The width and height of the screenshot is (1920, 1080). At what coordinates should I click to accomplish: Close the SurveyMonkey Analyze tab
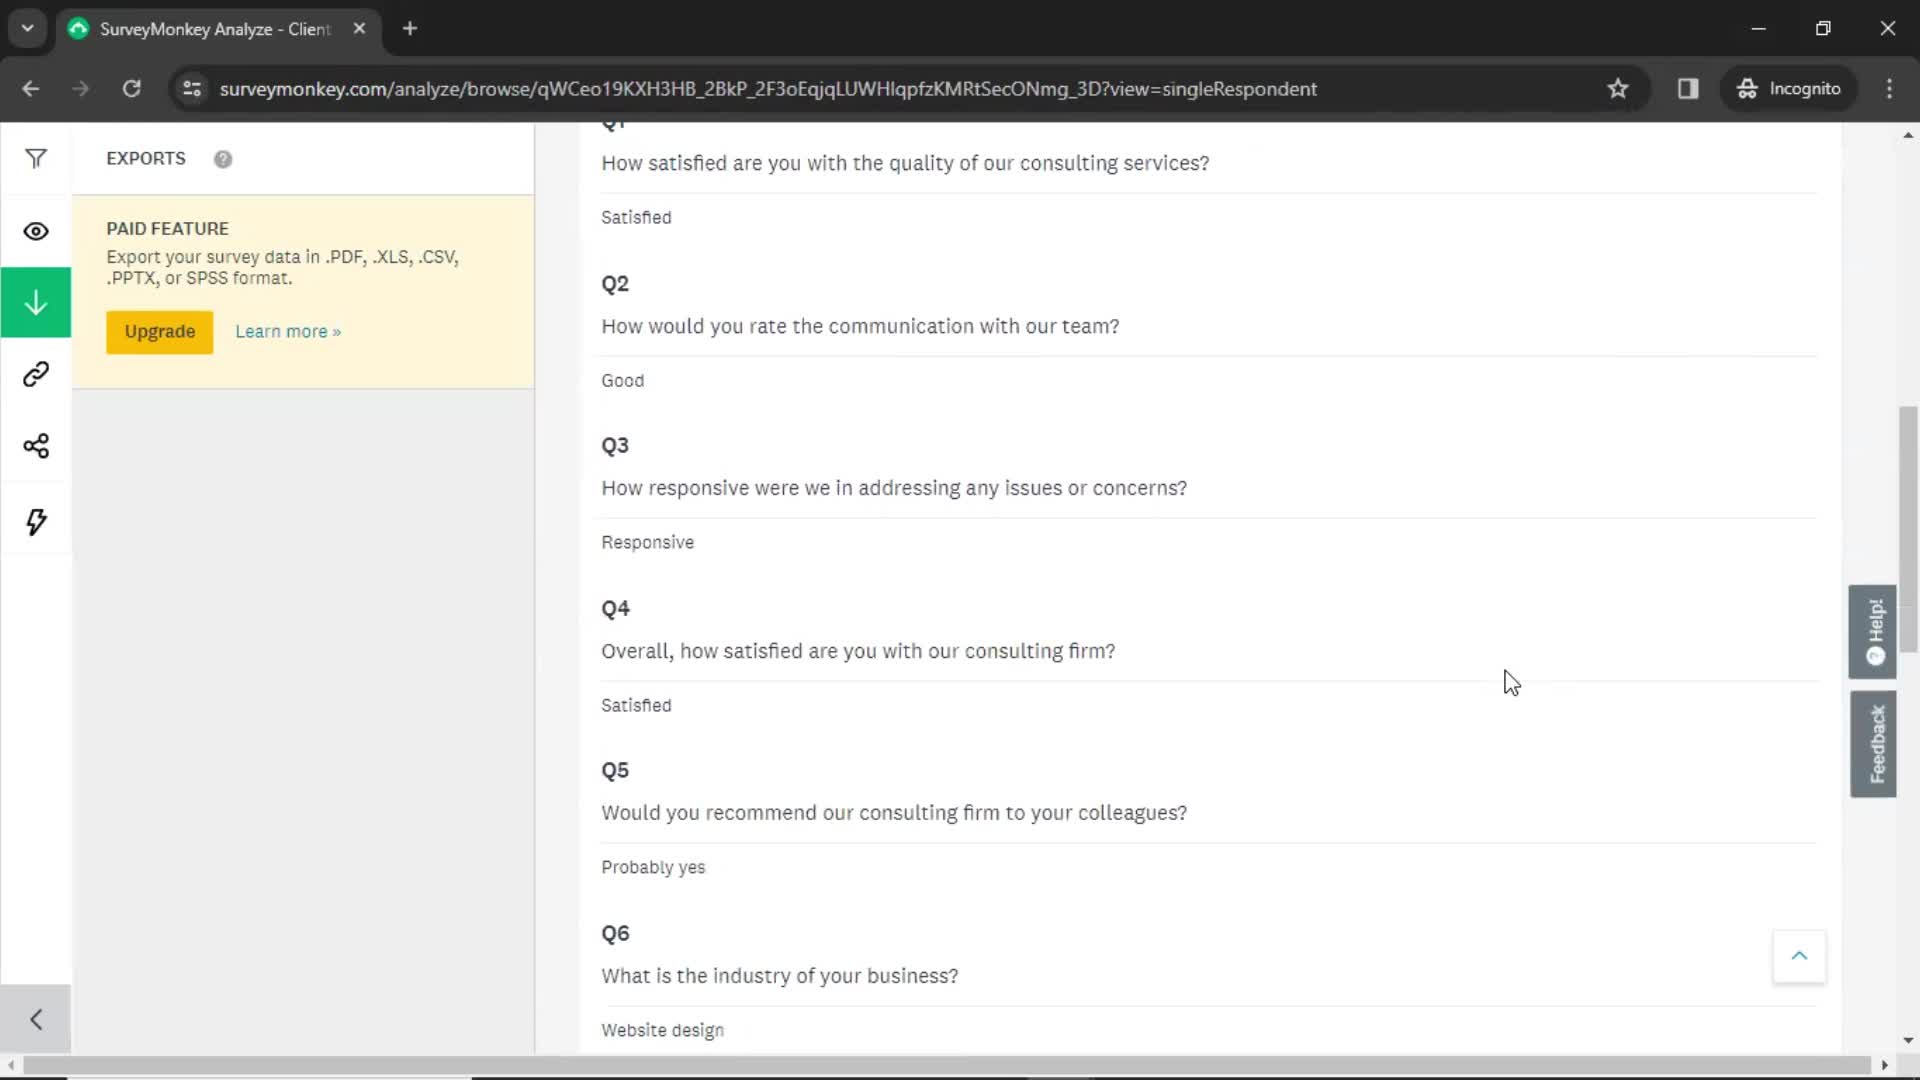359,29
